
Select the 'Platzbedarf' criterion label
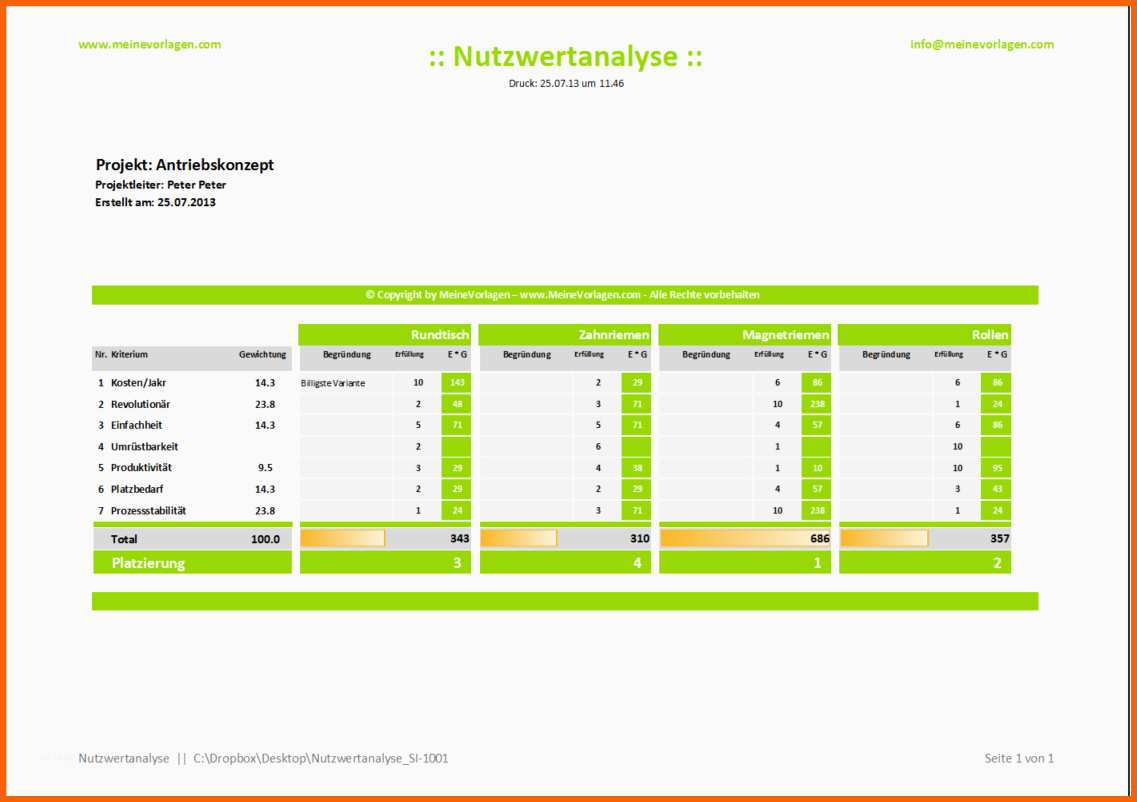click(x=137, y=489)
